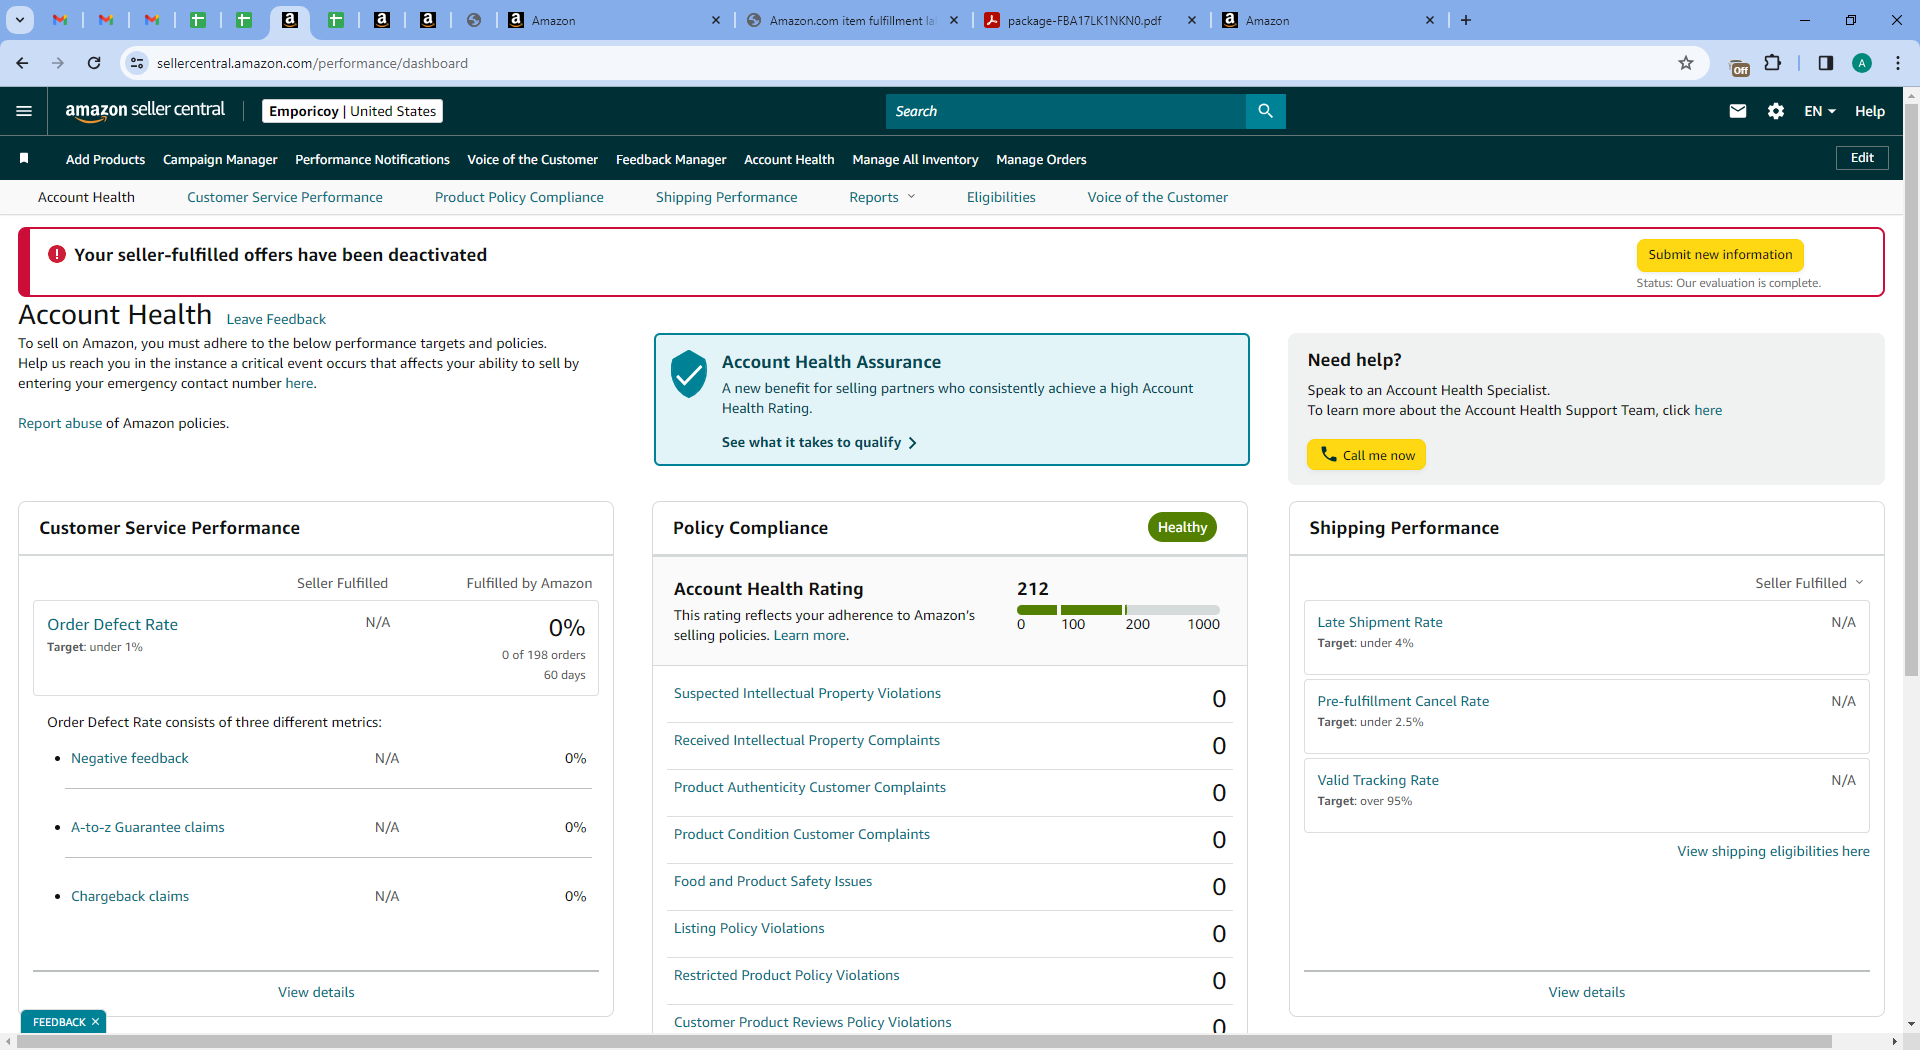
Task: Click View shipping eligibilities here
Action: click(1773, 851)
